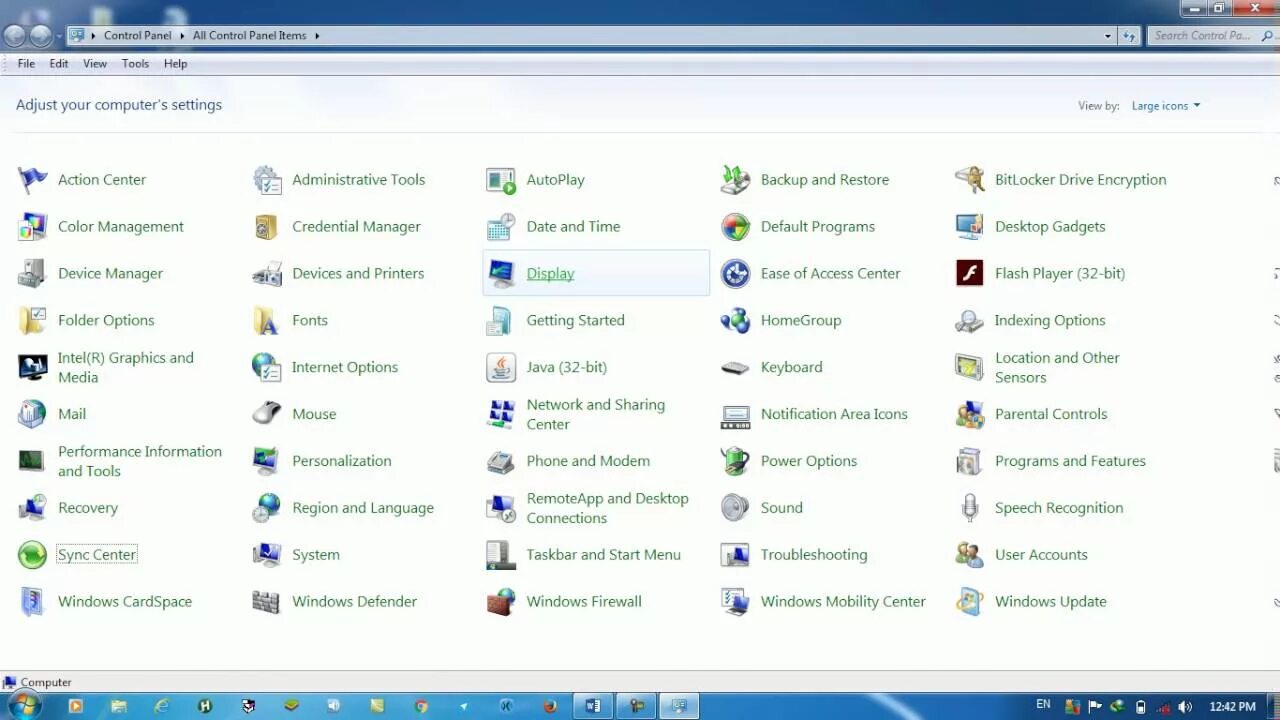The image size is (1280, 720).
Task: Open Taskbar and Start Menu link
Action: pyautogui.click(x=604, y=555)
